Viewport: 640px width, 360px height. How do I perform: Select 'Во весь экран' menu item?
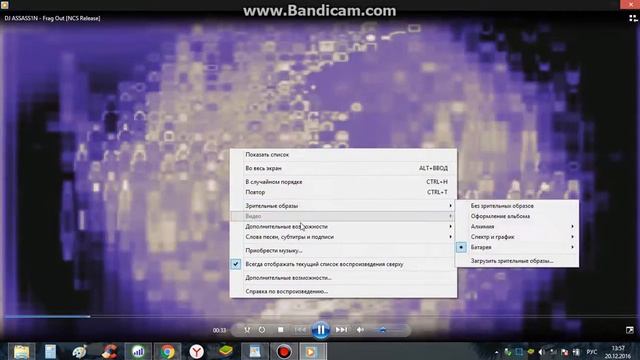pos(343,168)
